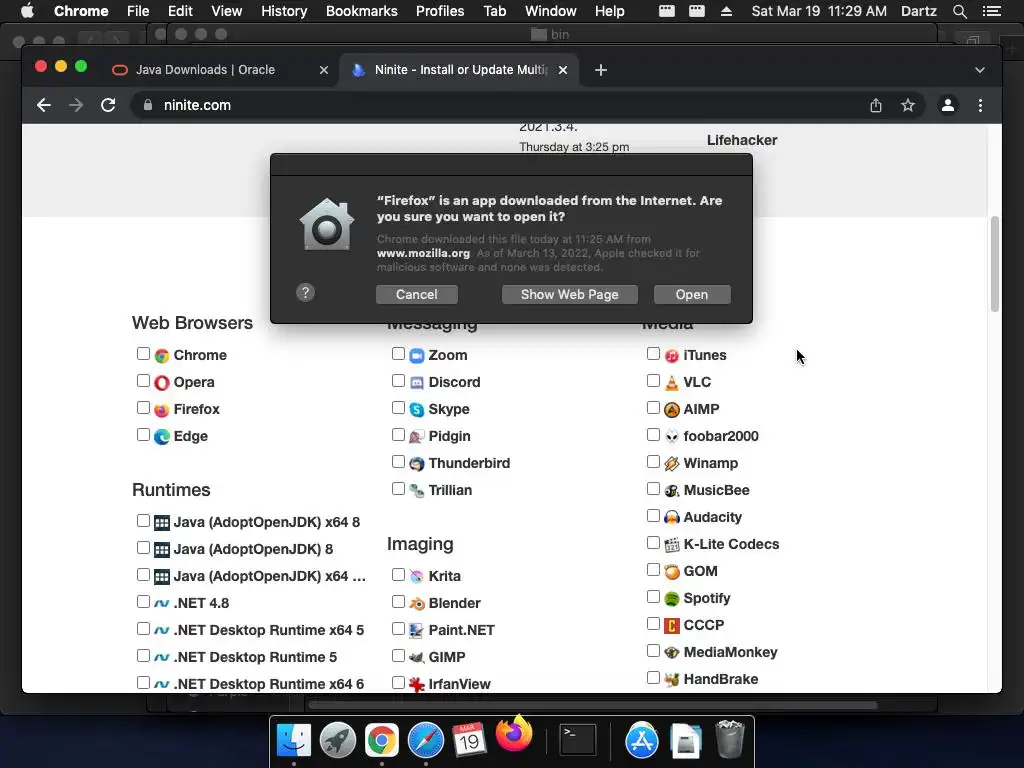Go forward in Chrome

pyautogui.click(x=76, y=105)
